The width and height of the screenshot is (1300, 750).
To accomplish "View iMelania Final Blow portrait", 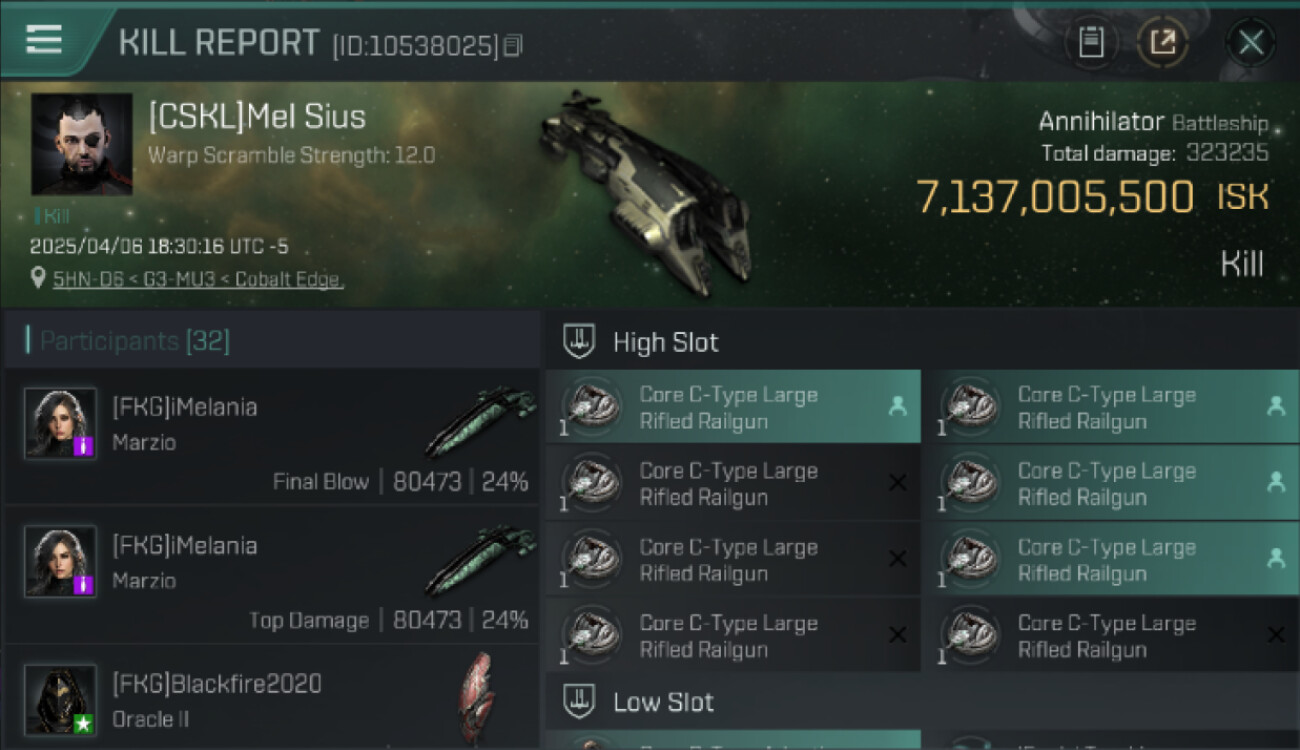I will point(60,423).
